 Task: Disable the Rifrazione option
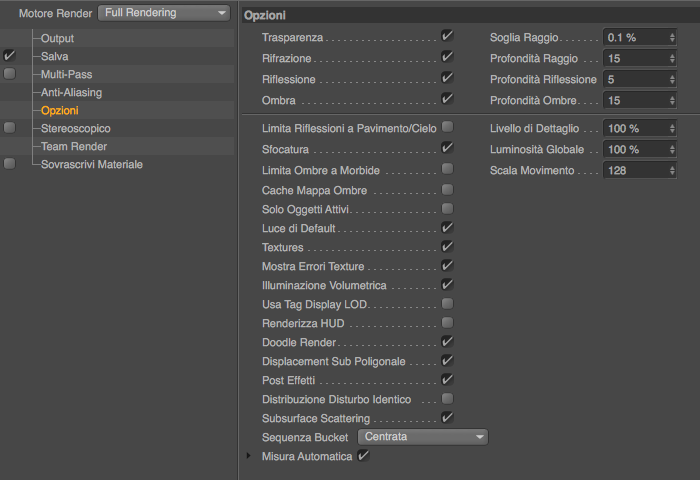pyautogui.click(x=447, y=57)
